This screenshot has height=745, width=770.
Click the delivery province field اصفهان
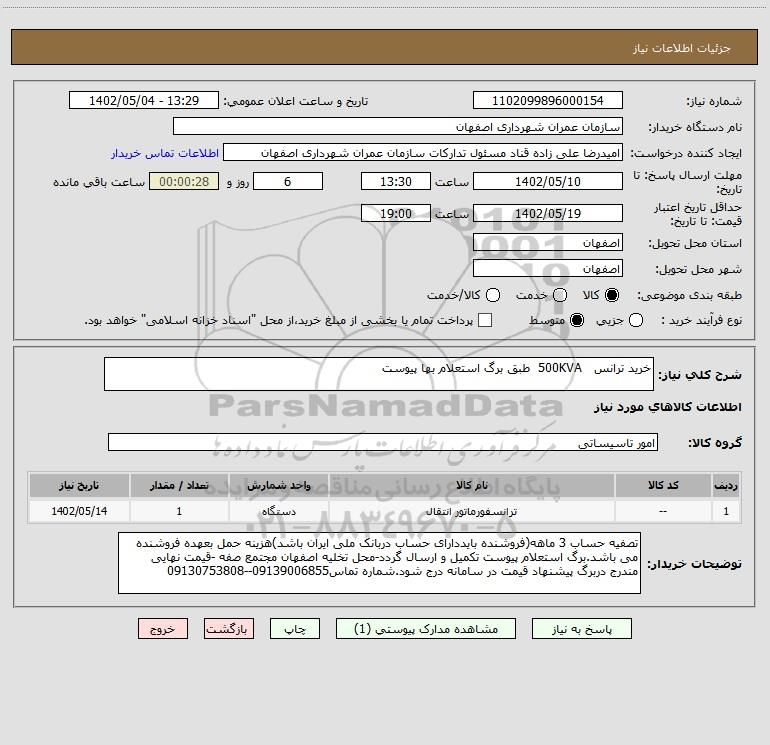coord(548,243)
